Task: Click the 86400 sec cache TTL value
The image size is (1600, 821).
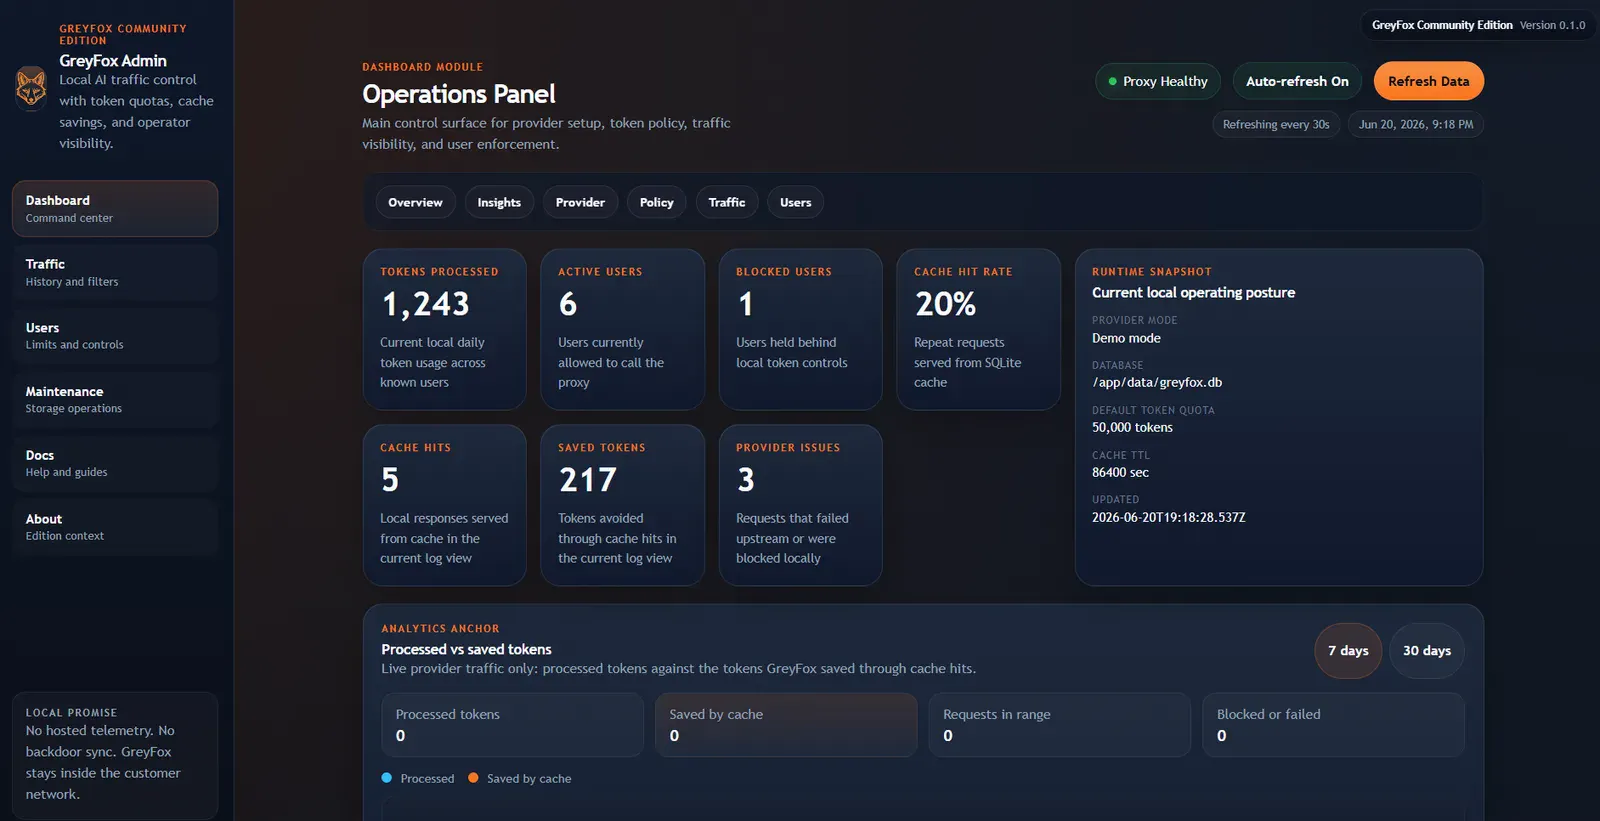Action: coord(1120,472)
